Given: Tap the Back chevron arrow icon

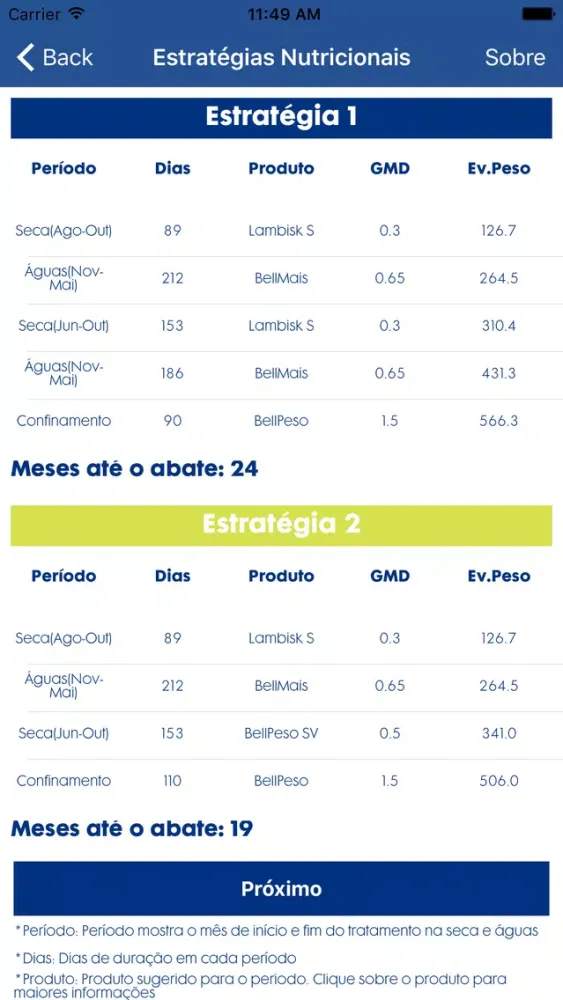Looking at the screenshot, I should (26, 57).
